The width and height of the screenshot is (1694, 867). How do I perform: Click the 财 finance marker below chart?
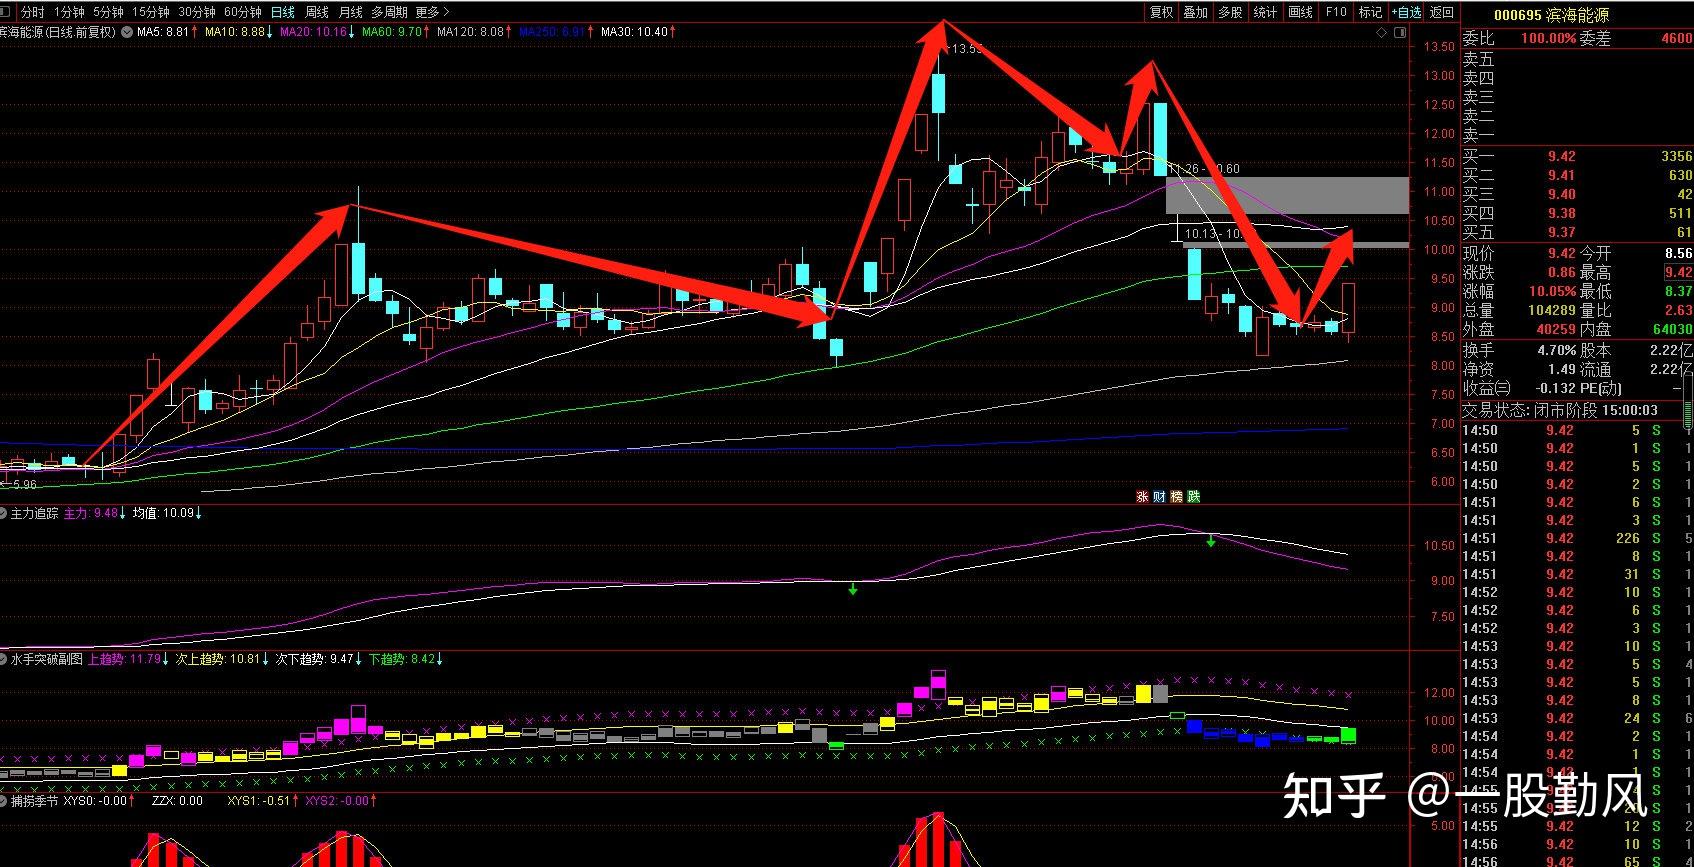click(x=1159, y=496)
